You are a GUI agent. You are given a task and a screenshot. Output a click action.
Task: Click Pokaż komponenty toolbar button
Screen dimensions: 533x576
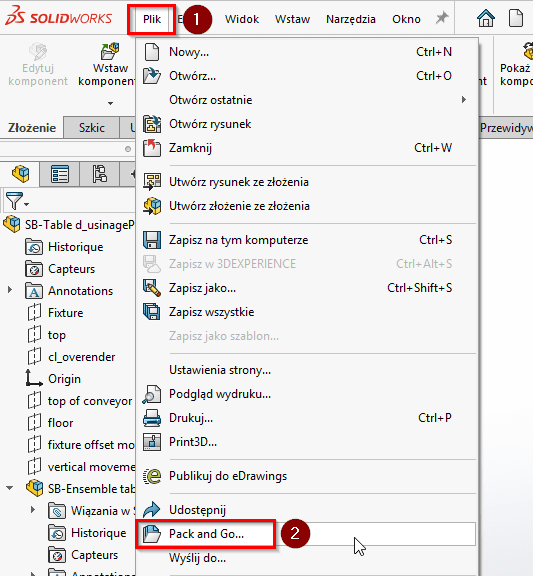pos(516,65)
